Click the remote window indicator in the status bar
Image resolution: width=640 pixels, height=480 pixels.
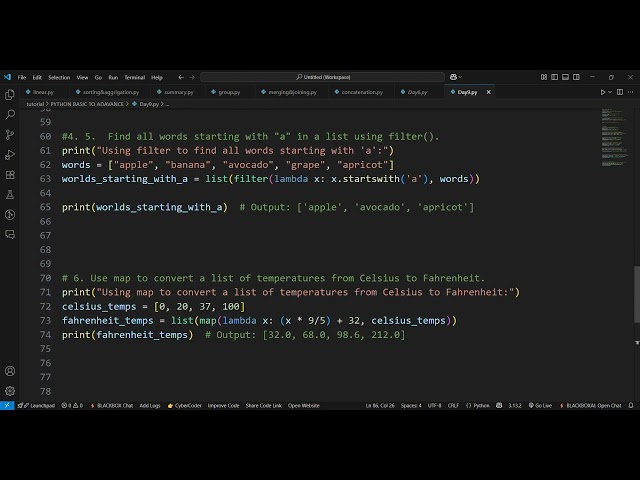7,406
